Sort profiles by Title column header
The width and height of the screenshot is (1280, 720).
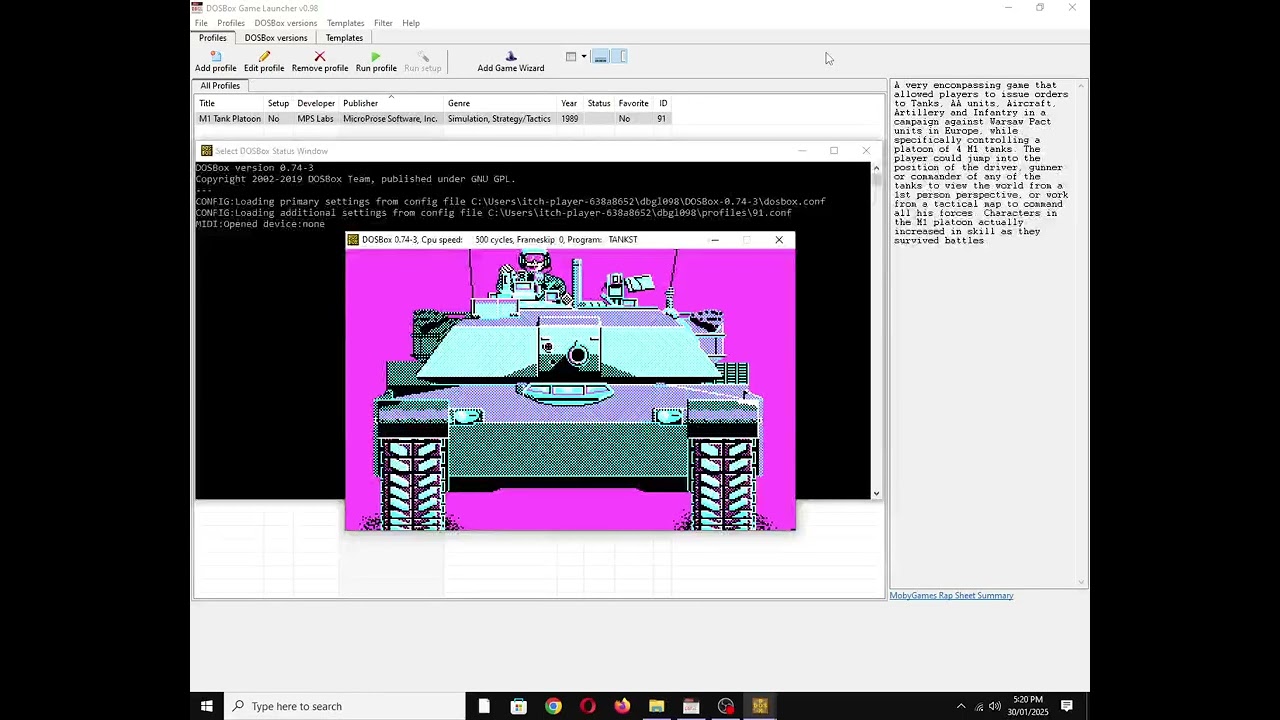click(x=230, y=103)
